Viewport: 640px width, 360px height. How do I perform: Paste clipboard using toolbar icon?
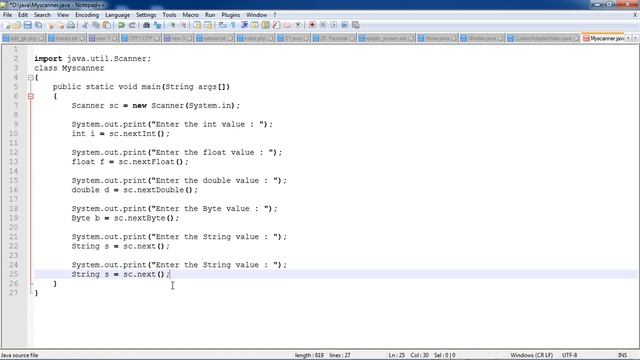pyautogui.click(x=107, y=25)
